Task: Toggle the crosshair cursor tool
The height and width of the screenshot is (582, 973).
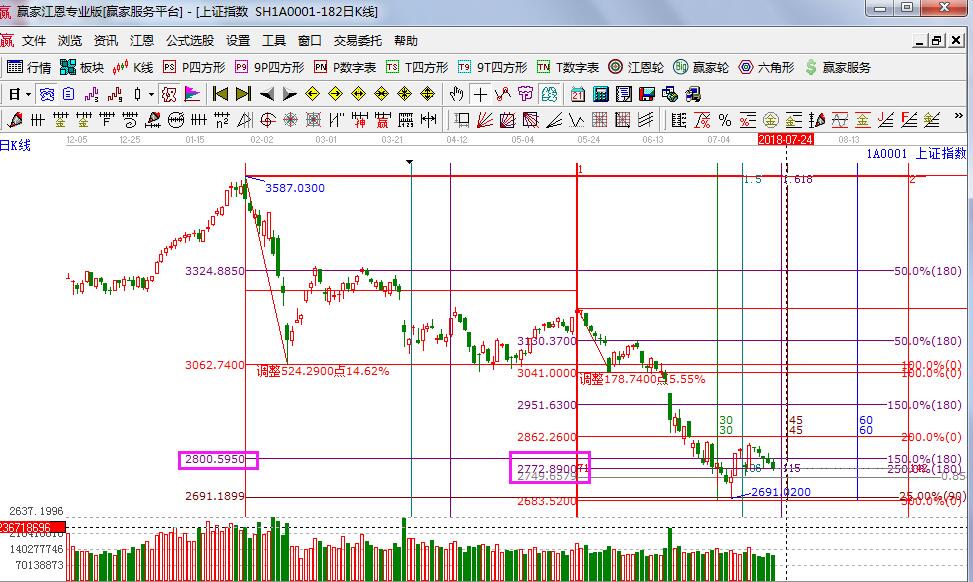Action: tap(480, 94)
